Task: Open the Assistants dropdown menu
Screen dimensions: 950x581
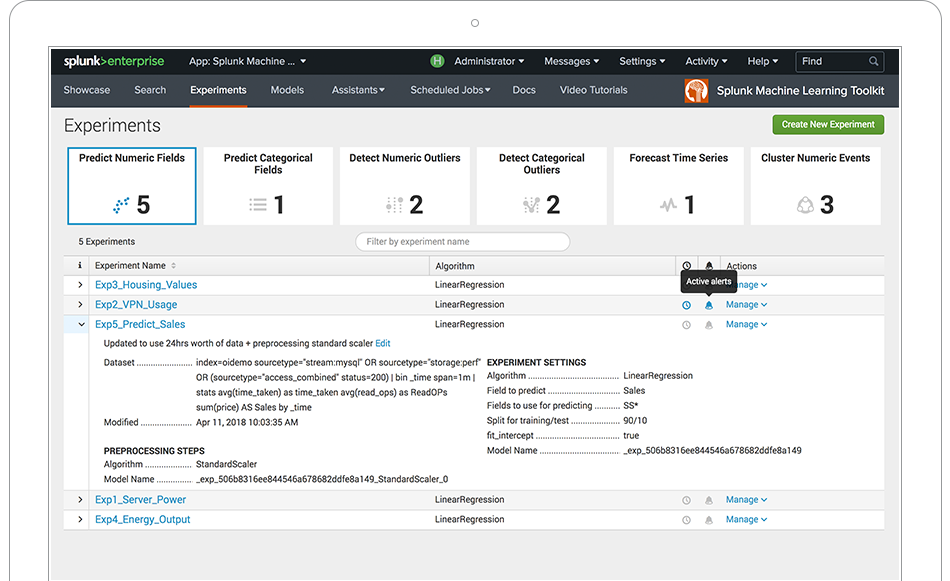Action: pos(358,90)
